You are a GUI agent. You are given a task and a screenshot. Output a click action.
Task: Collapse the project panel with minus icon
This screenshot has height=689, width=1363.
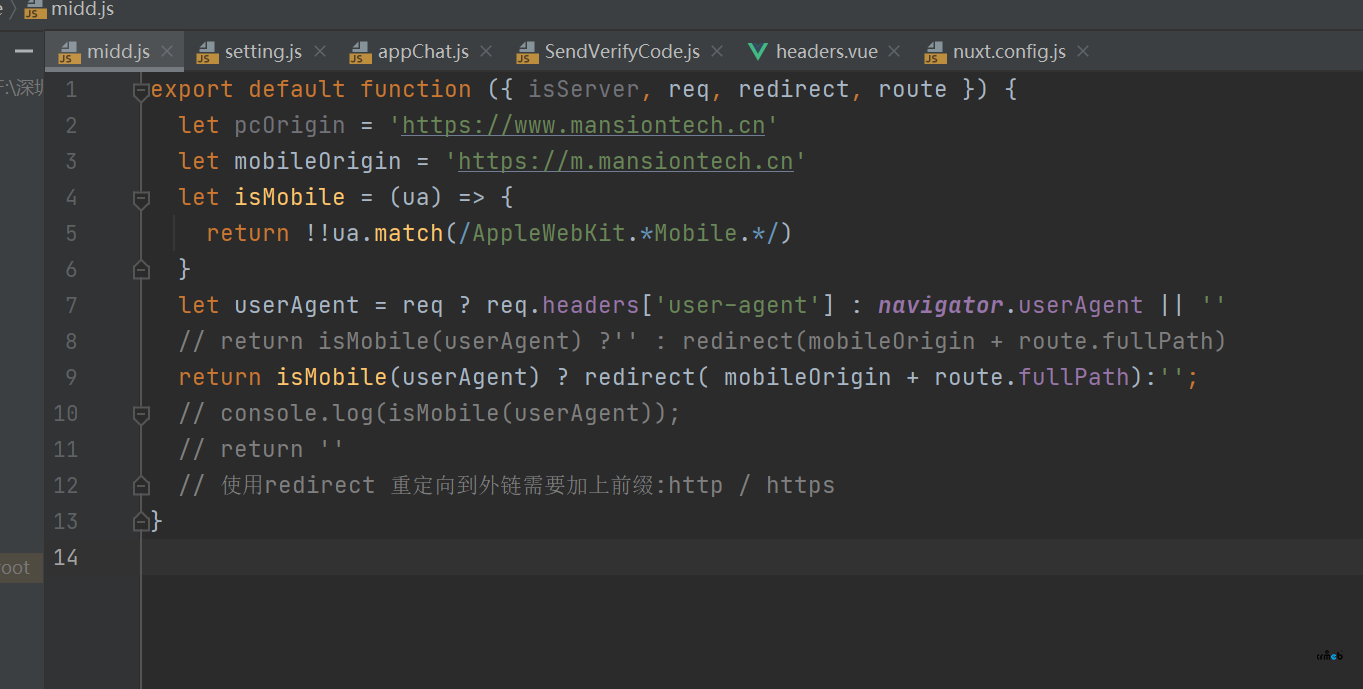pyautogui.click(x=24, y=51)
